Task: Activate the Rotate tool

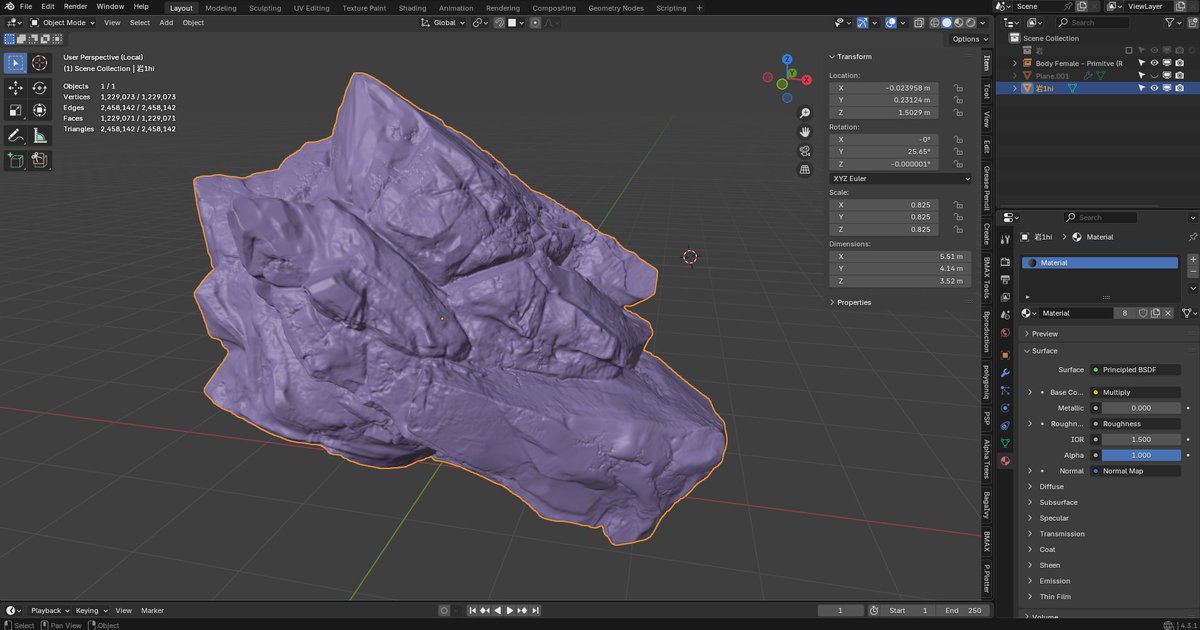Action: (x=39, y=88)
